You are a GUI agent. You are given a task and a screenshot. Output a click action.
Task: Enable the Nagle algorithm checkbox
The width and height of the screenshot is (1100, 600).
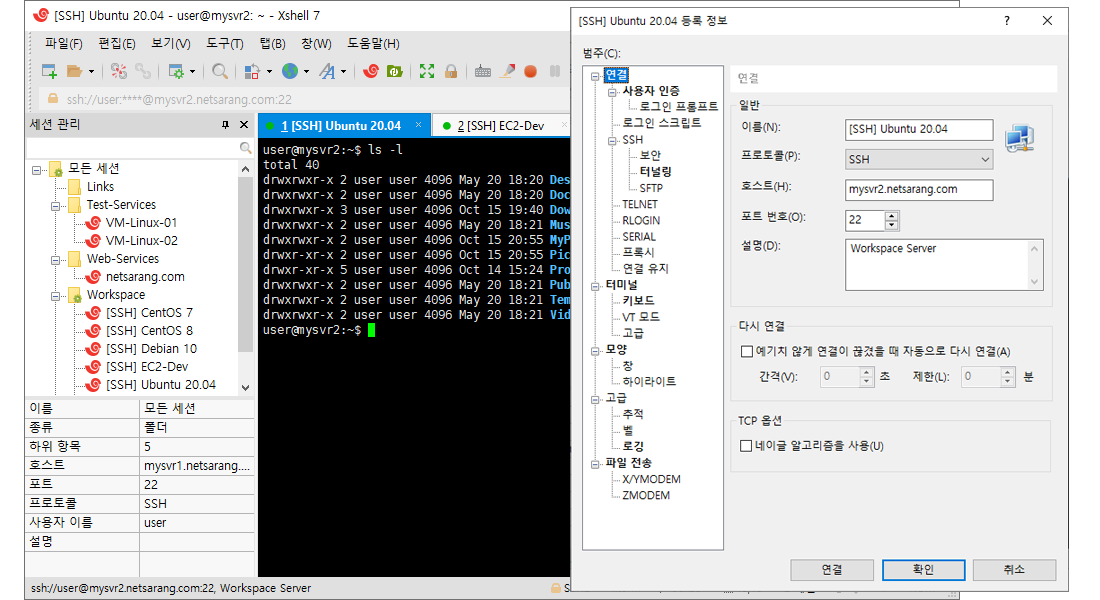pyautogui.click(x=746, y=446)
